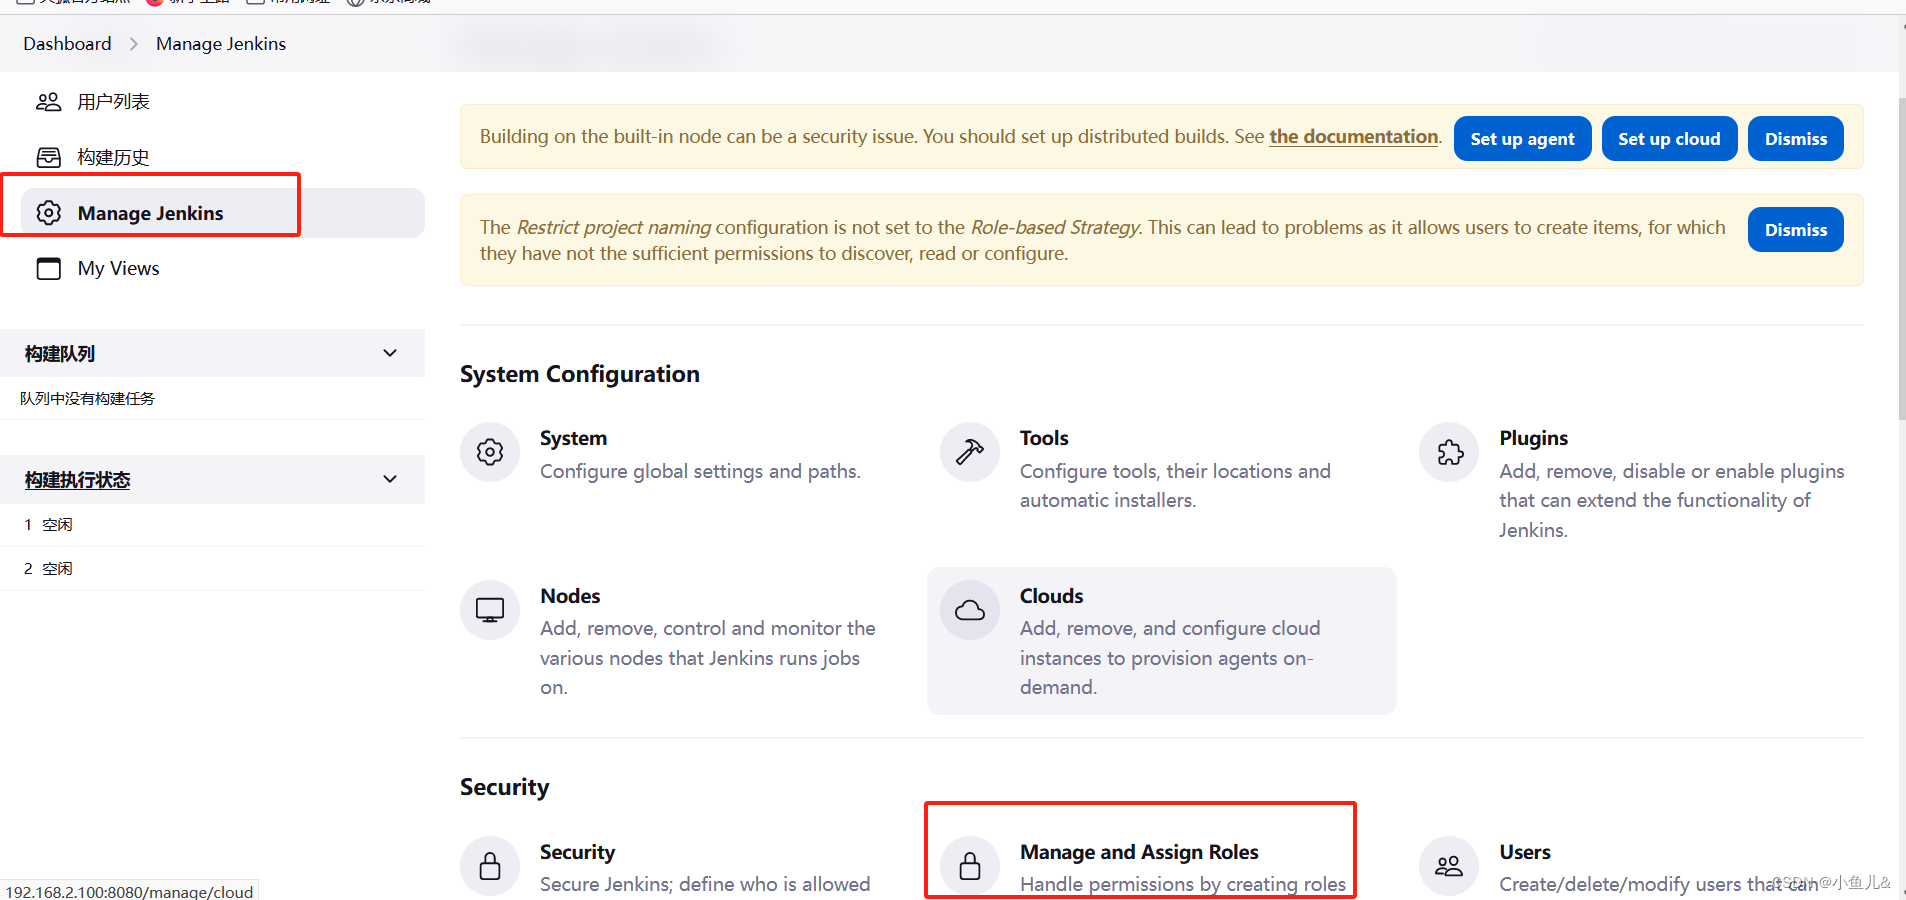Screen dimensions: 1906x900
Task: Click executor row 2 空闲
Action: coord(212,569)
